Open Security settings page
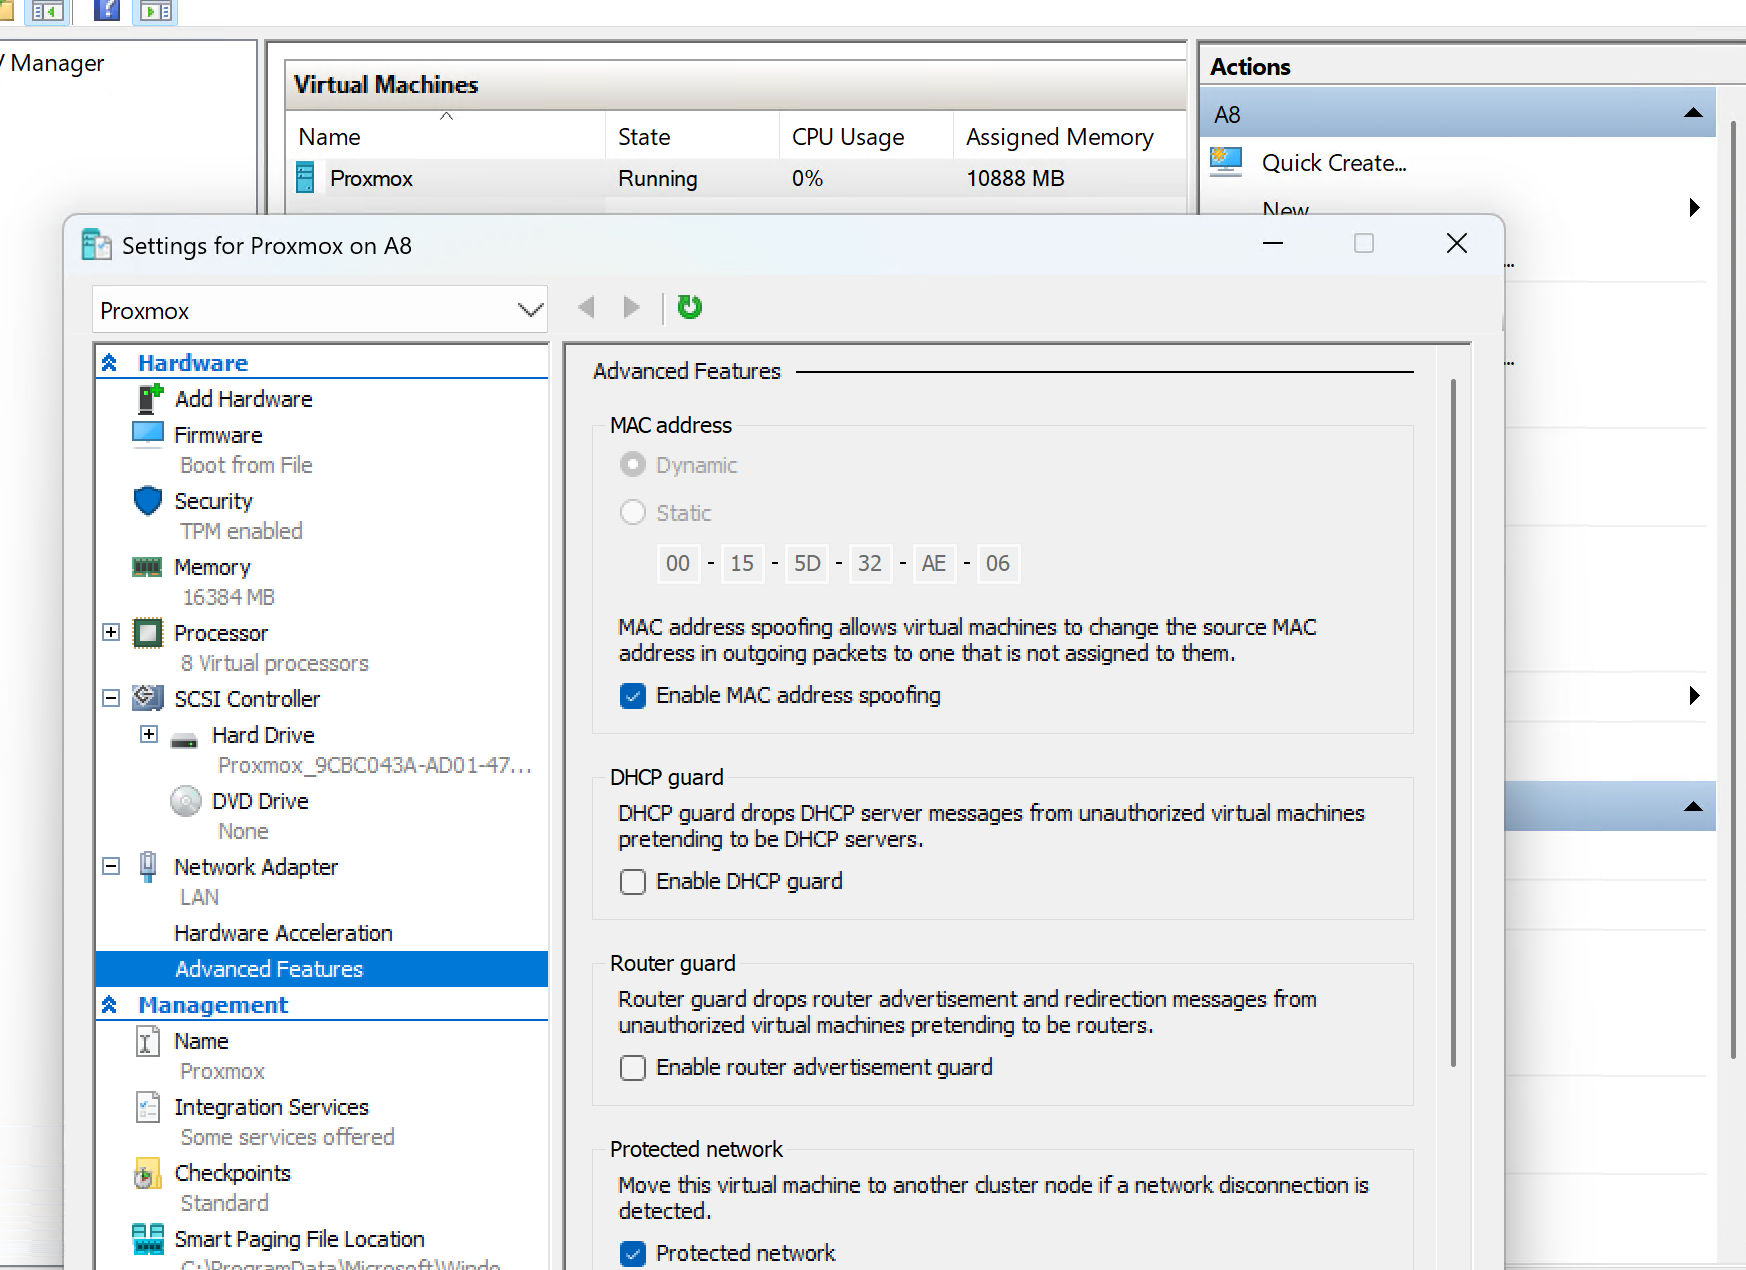 pos(213,501)
